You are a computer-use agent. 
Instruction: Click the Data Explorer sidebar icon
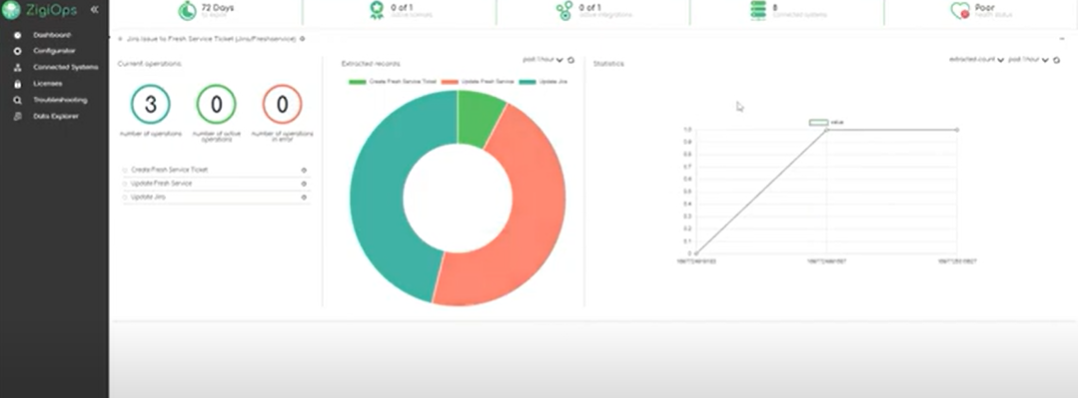[x=18, y=116]
